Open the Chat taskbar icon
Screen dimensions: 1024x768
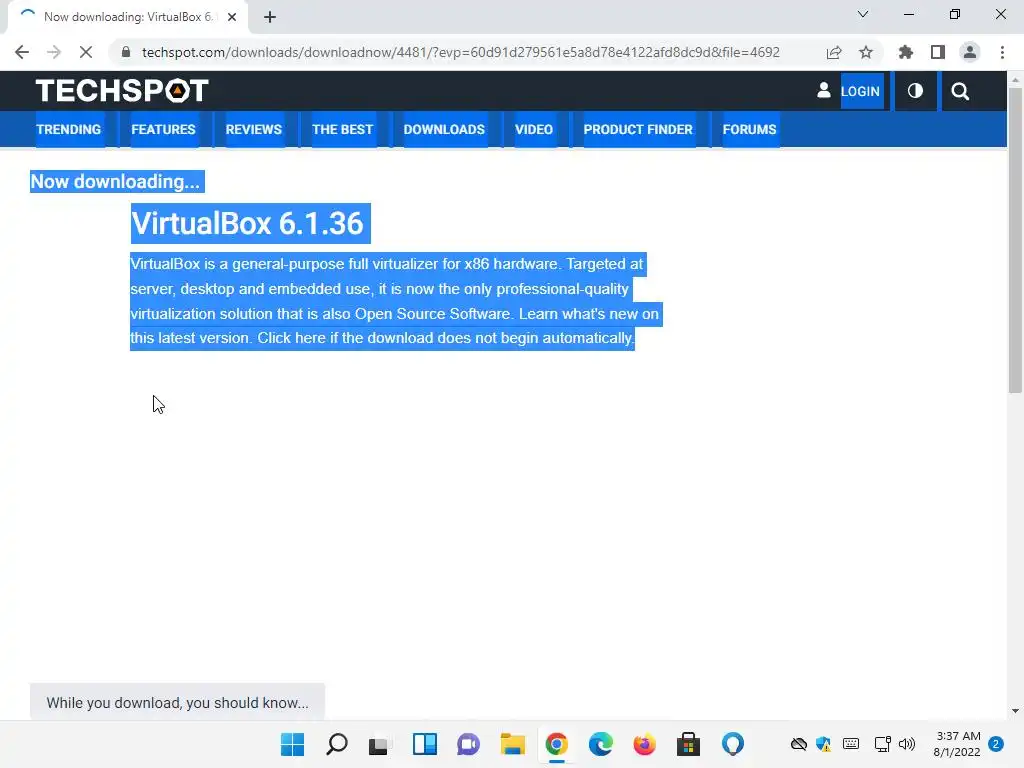tap(468, 744)
